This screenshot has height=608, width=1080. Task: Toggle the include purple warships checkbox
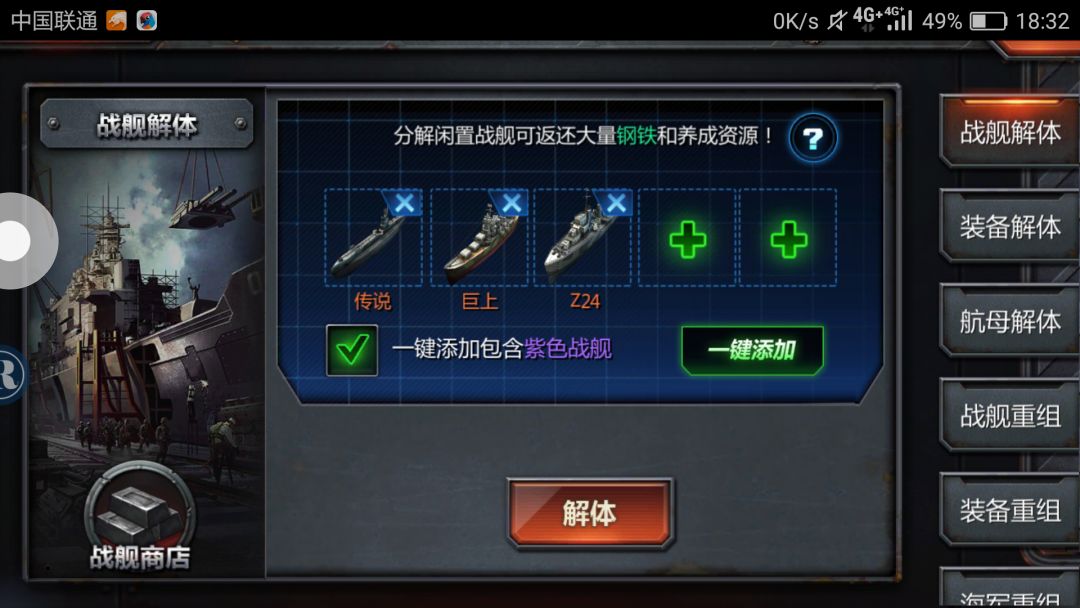pos(351,350)
